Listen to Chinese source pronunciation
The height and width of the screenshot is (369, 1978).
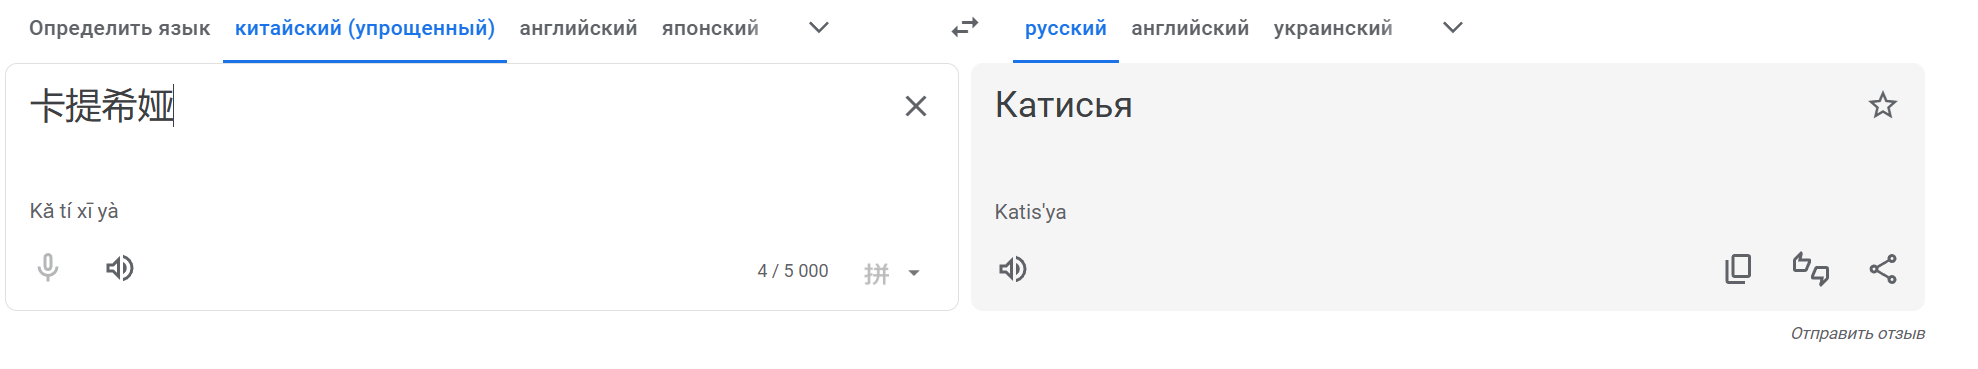(x=120, y=268)
